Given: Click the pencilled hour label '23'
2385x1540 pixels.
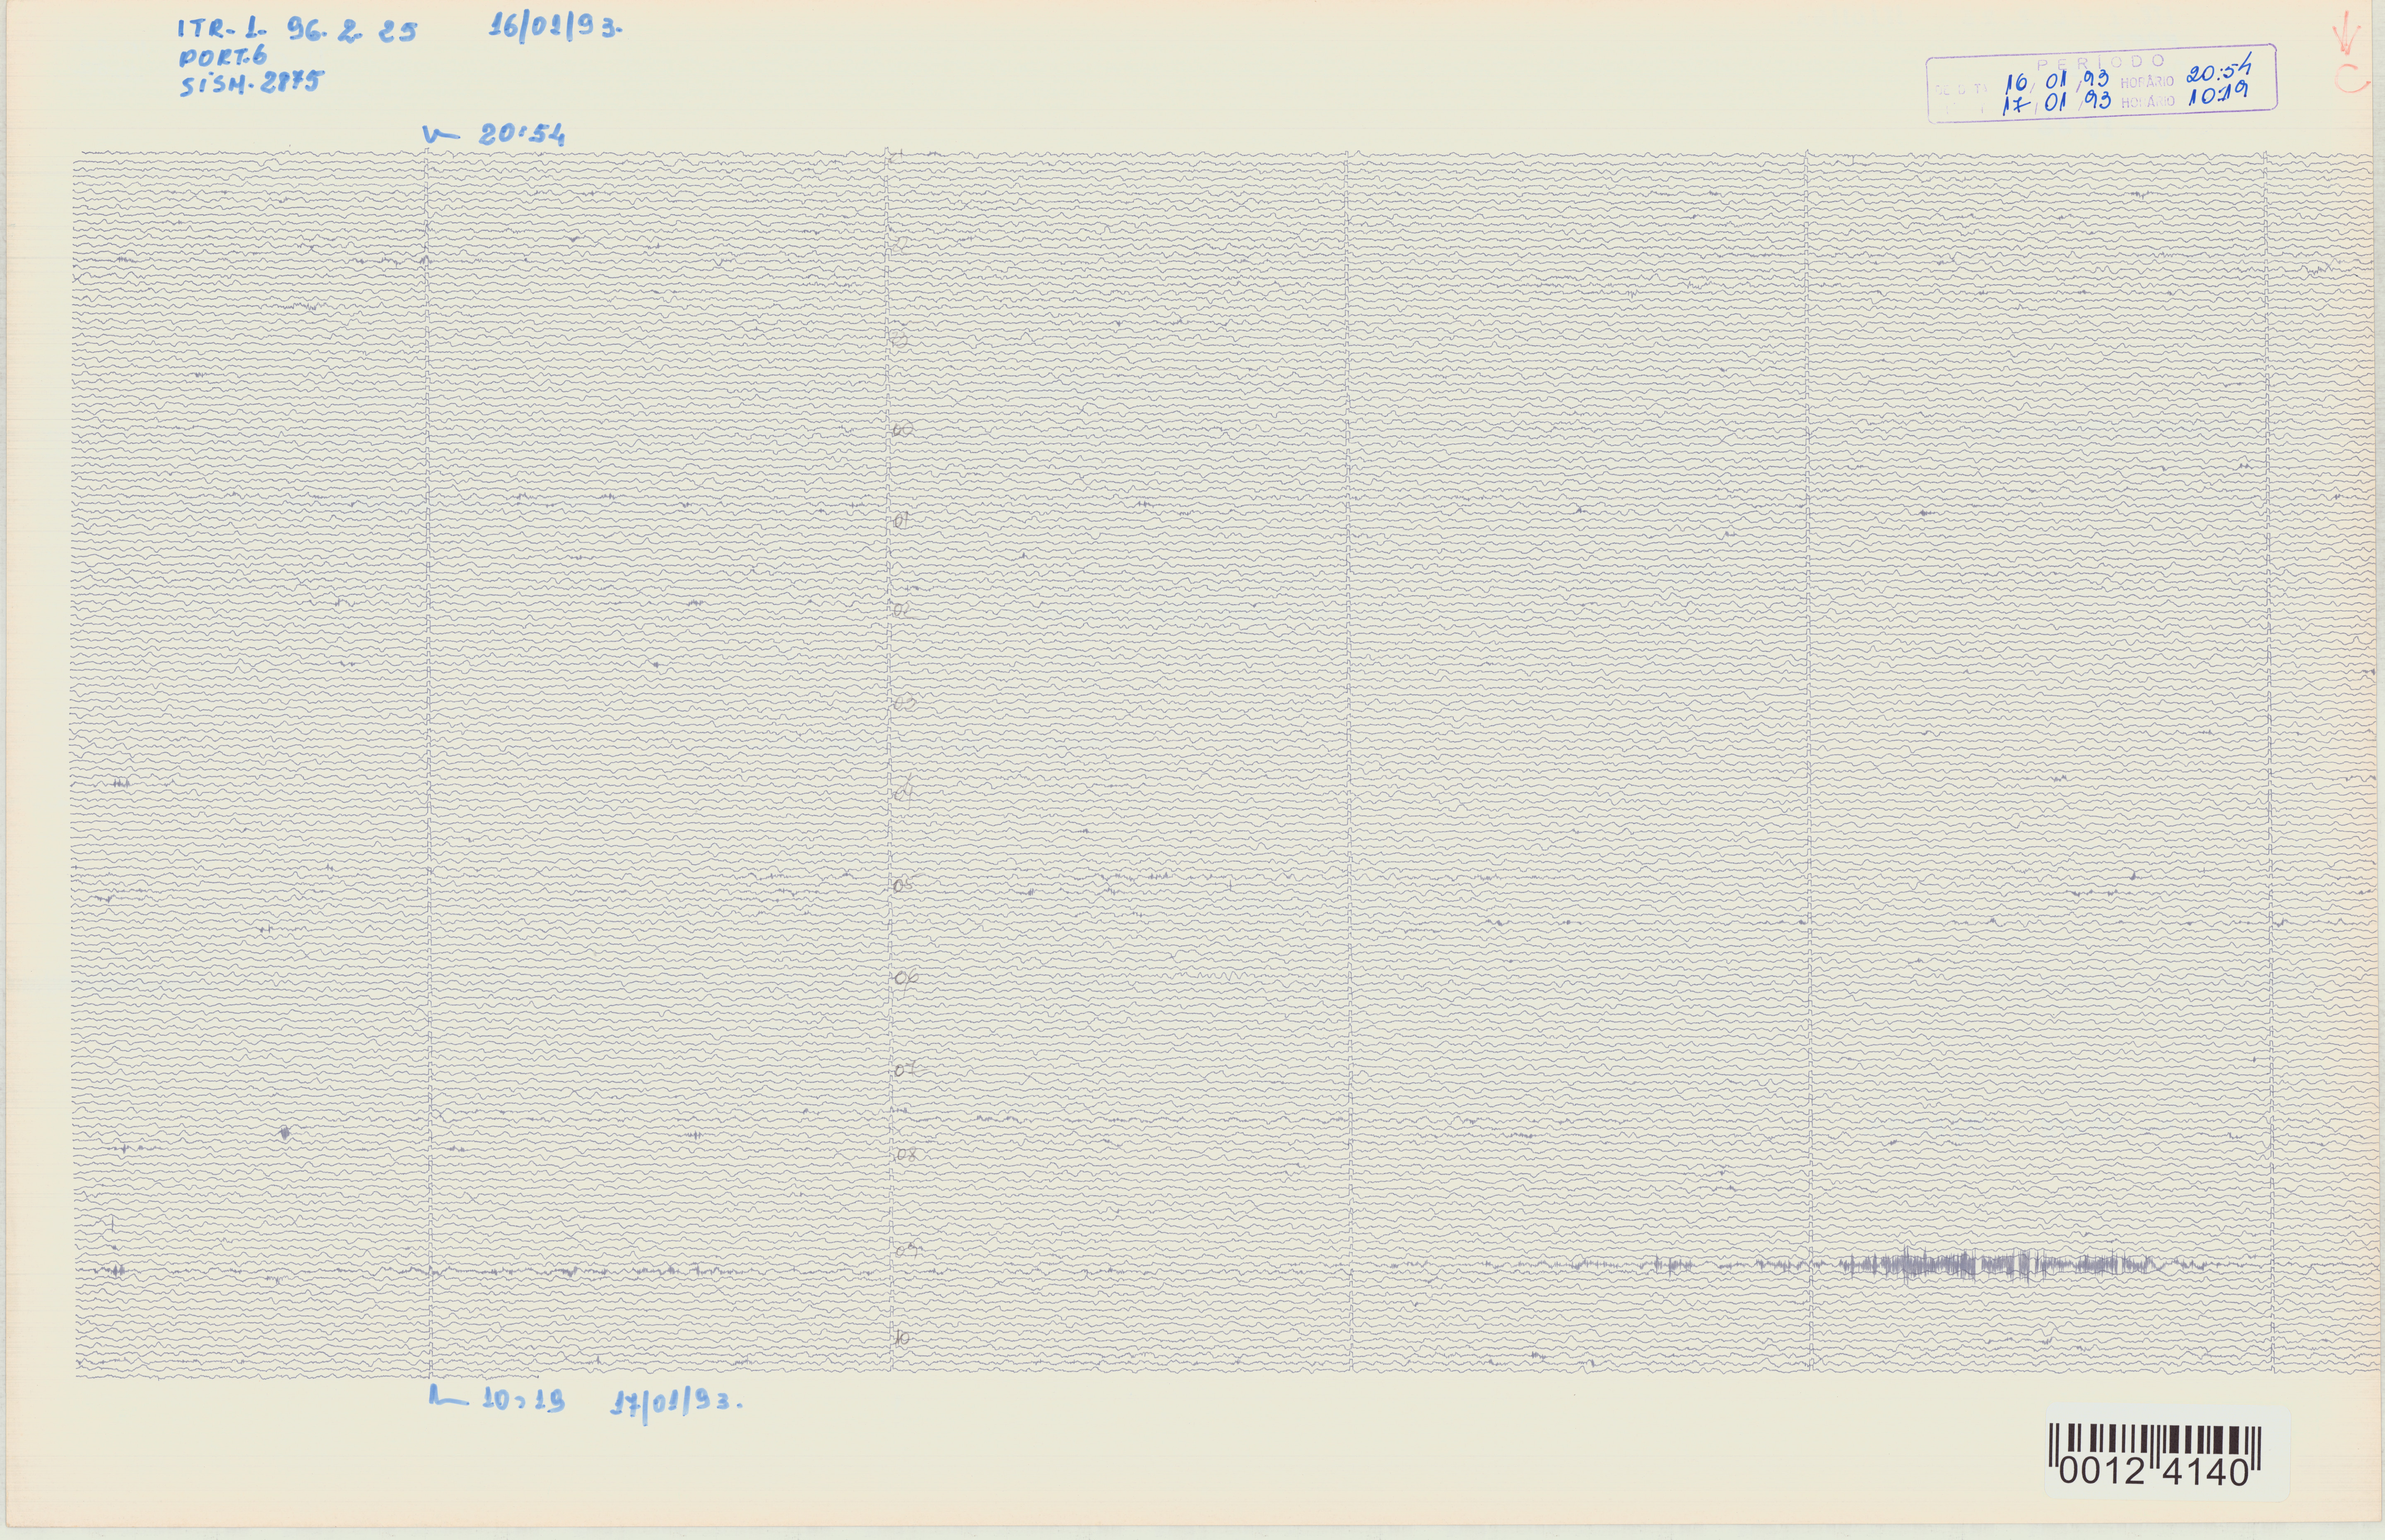Looking at the screenshot, I should pyautogui.click(x=900, y=340).
